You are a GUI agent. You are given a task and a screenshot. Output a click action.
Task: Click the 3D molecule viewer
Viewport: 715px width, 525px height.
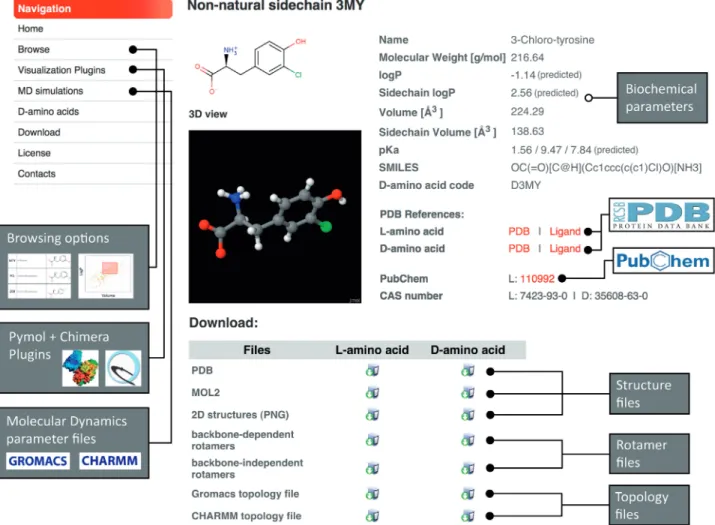(275, 217)
